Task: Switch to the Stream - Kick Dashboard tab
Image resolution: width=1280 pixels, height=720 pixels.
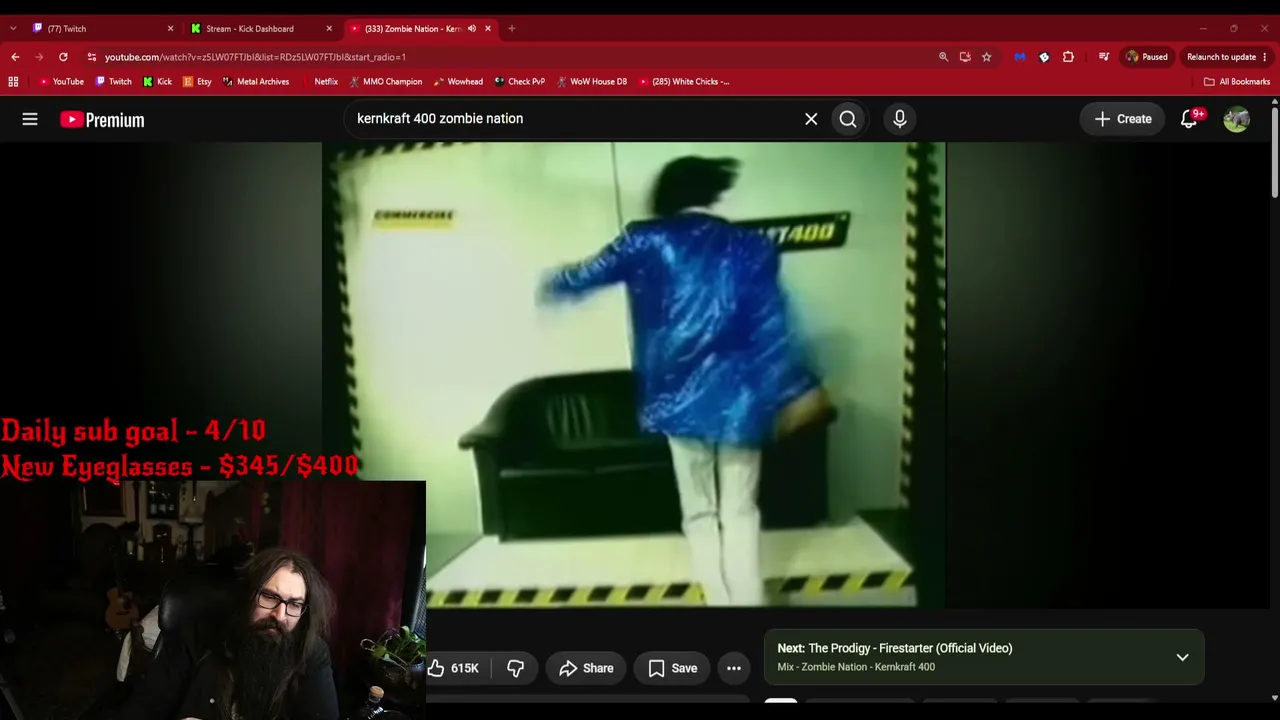Action: point(263,29)
